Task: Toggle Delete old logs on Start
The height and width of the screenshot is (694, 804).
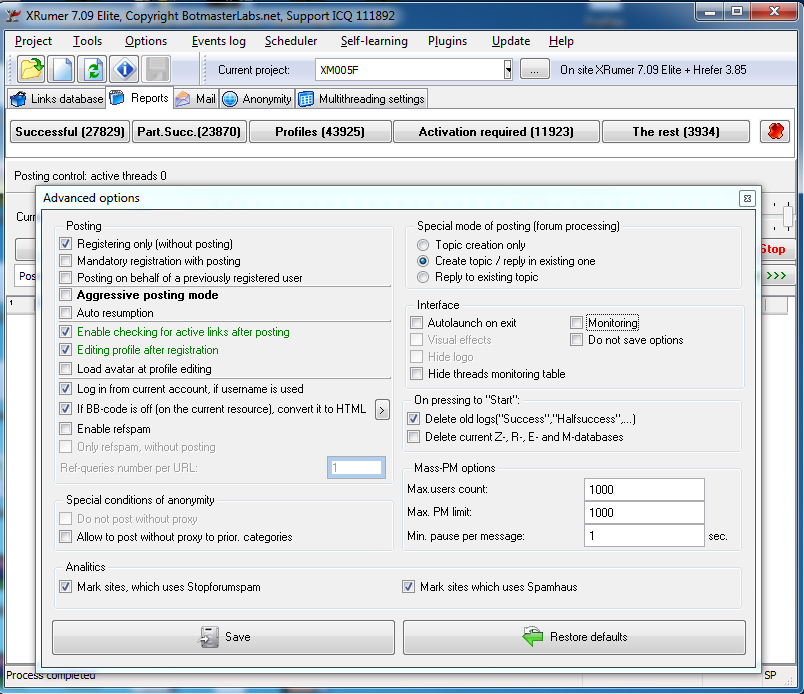Action: 413,419
